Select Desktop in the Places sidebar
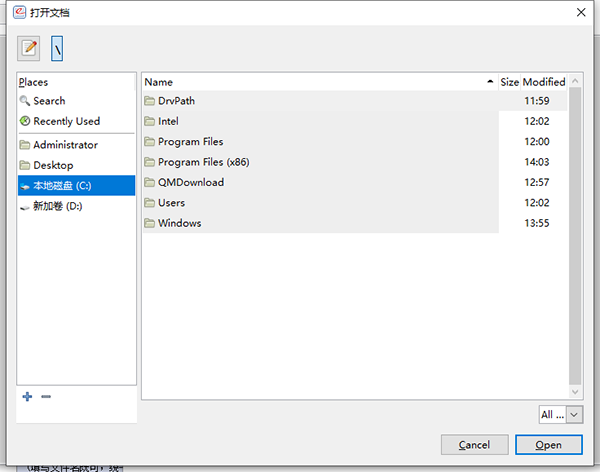Viewport: 600px width, 472px height. pos(53,165)
